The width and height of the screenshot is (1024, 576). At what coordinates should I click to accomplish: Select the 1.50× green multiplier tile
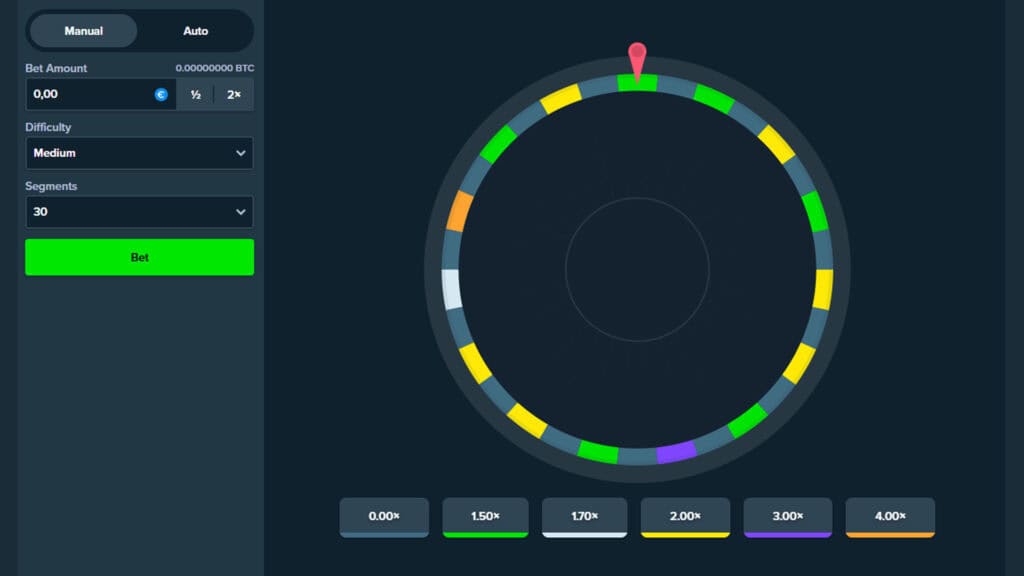click(485, 517)
